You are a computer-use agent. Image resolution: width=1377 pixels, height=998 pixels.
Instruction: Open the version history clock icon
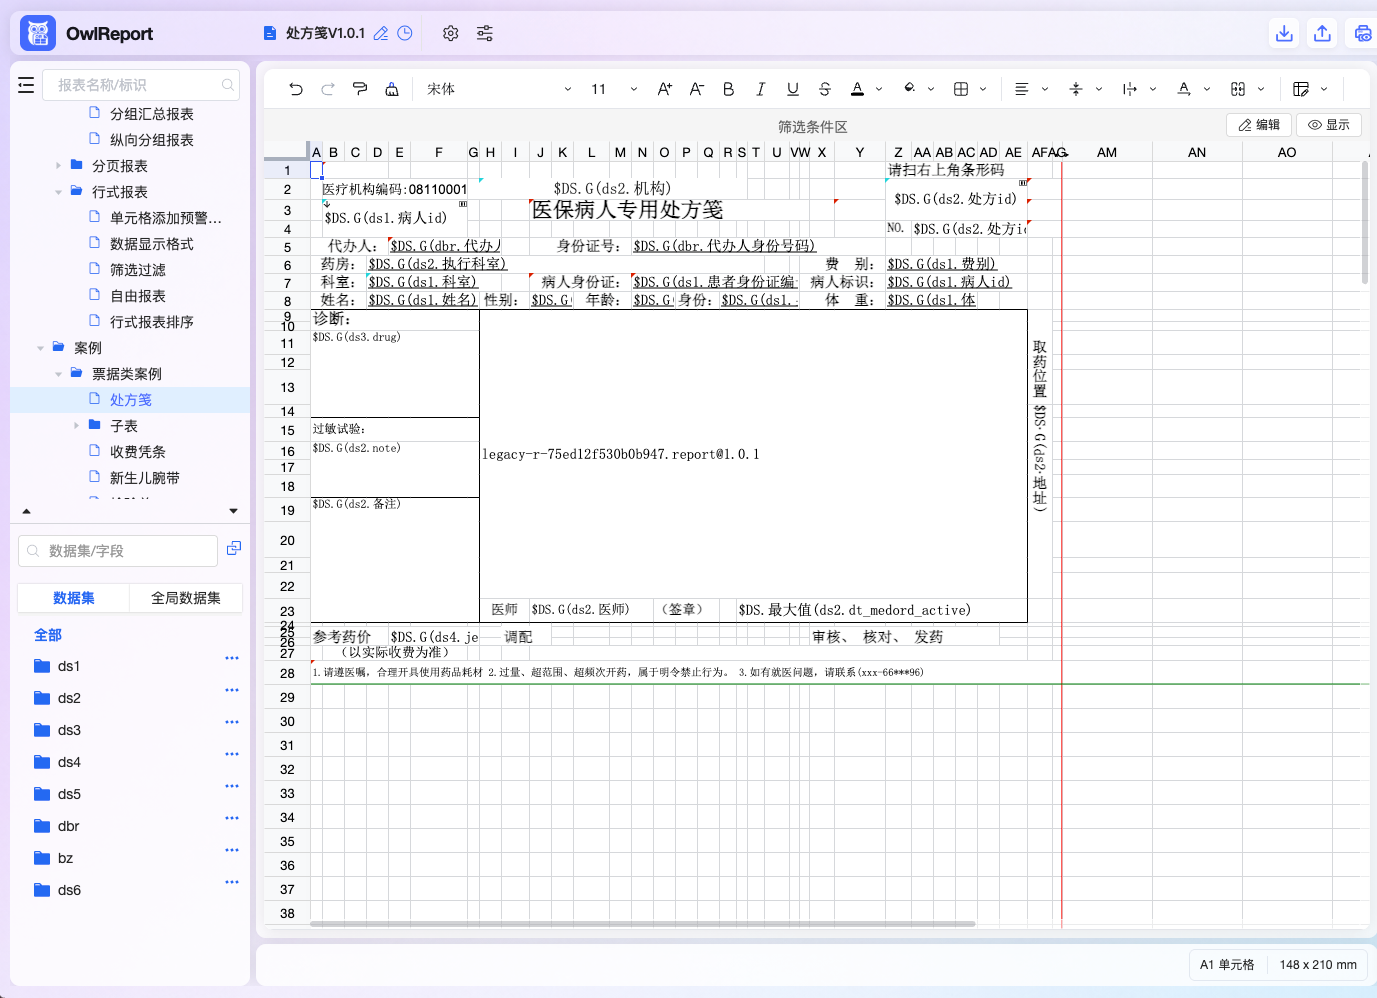click(405, 33)
